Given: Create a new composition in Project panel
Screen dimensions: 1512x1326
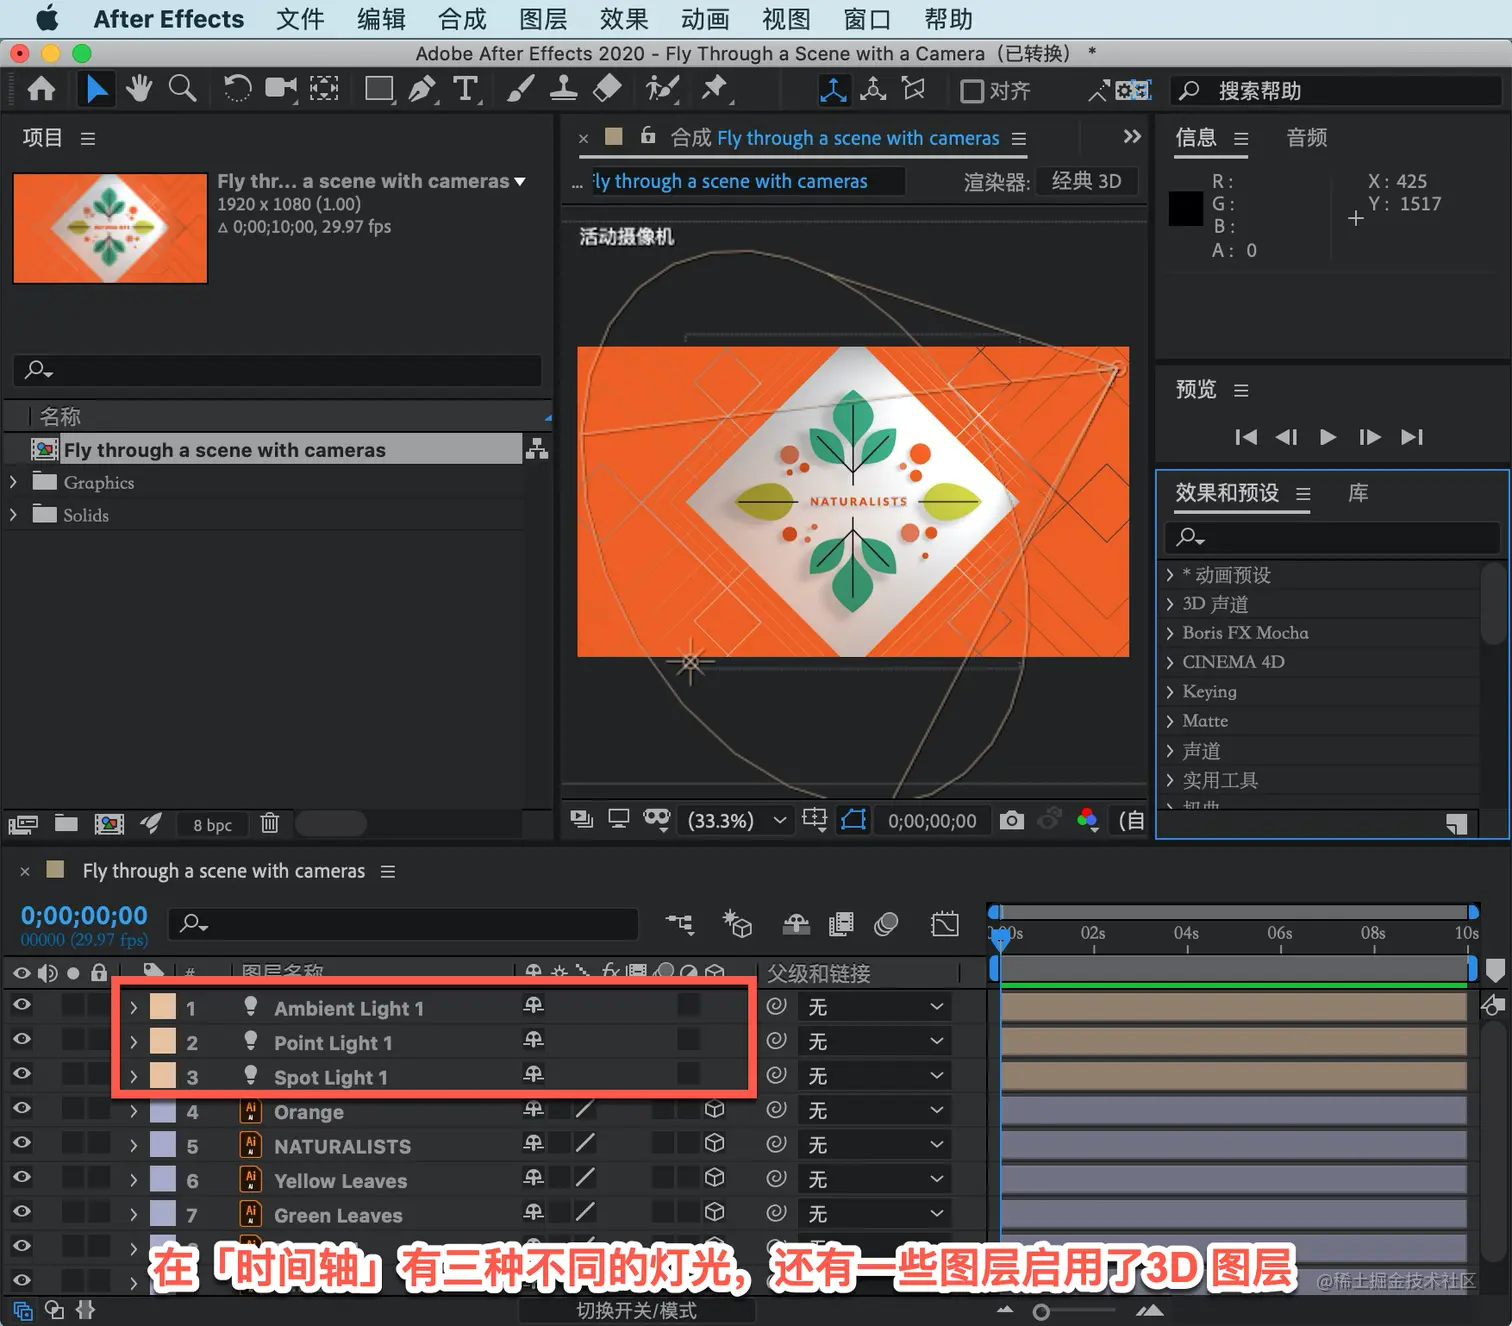Looking at the screenshot, I should 109,823.
